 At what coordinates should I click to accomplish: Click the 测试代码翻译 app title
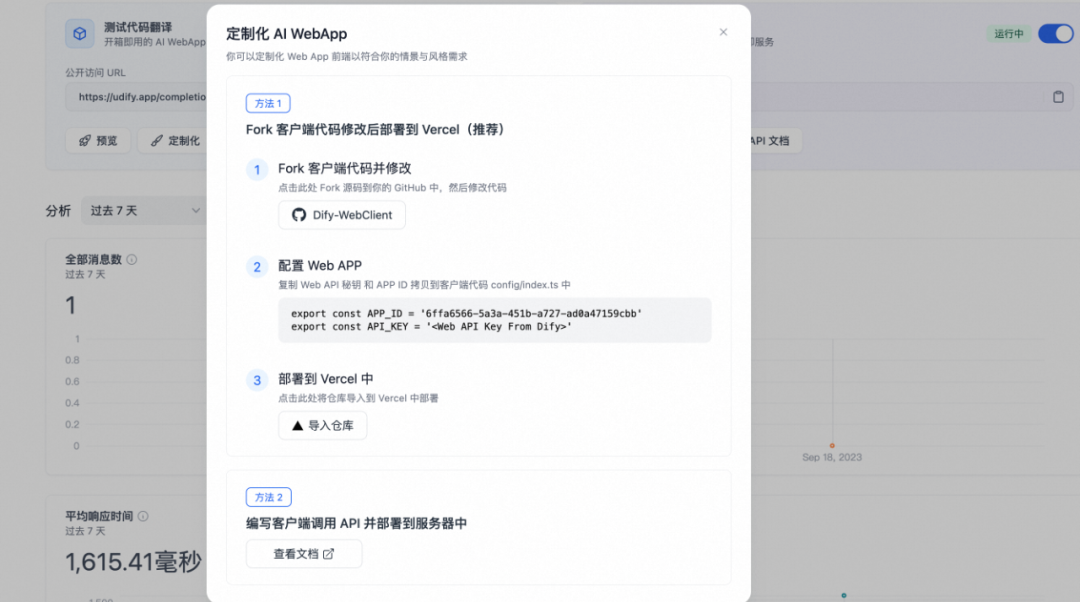[x=138, y=27]
